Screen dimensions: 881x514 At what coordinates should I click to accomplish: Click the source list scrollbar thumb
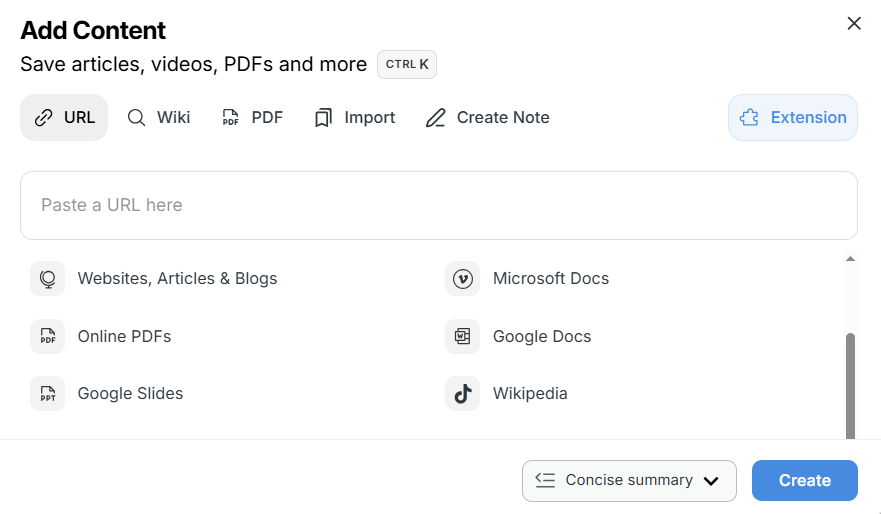pyautogui.click(x=850, y=385)
